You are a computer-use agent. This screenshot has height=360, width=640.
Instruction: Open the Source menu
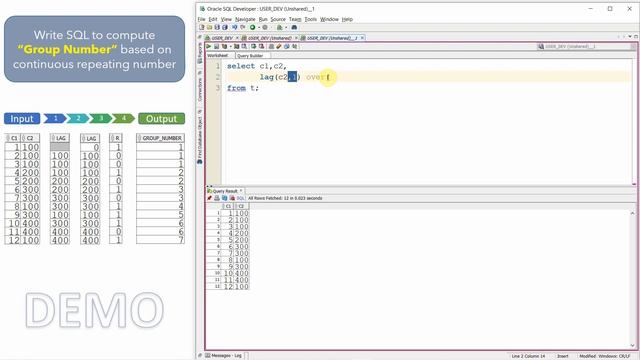tap(278, 19)
